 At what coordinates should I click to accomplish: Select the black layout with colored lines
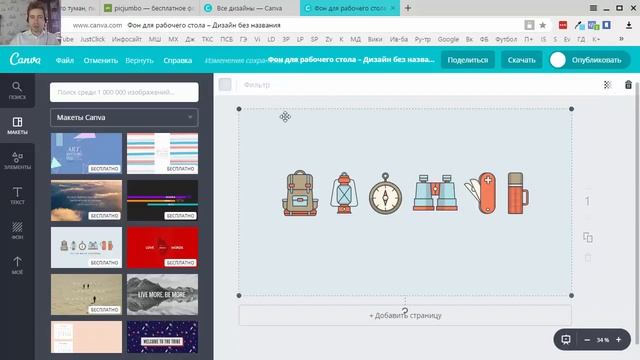tap(162, 200)
